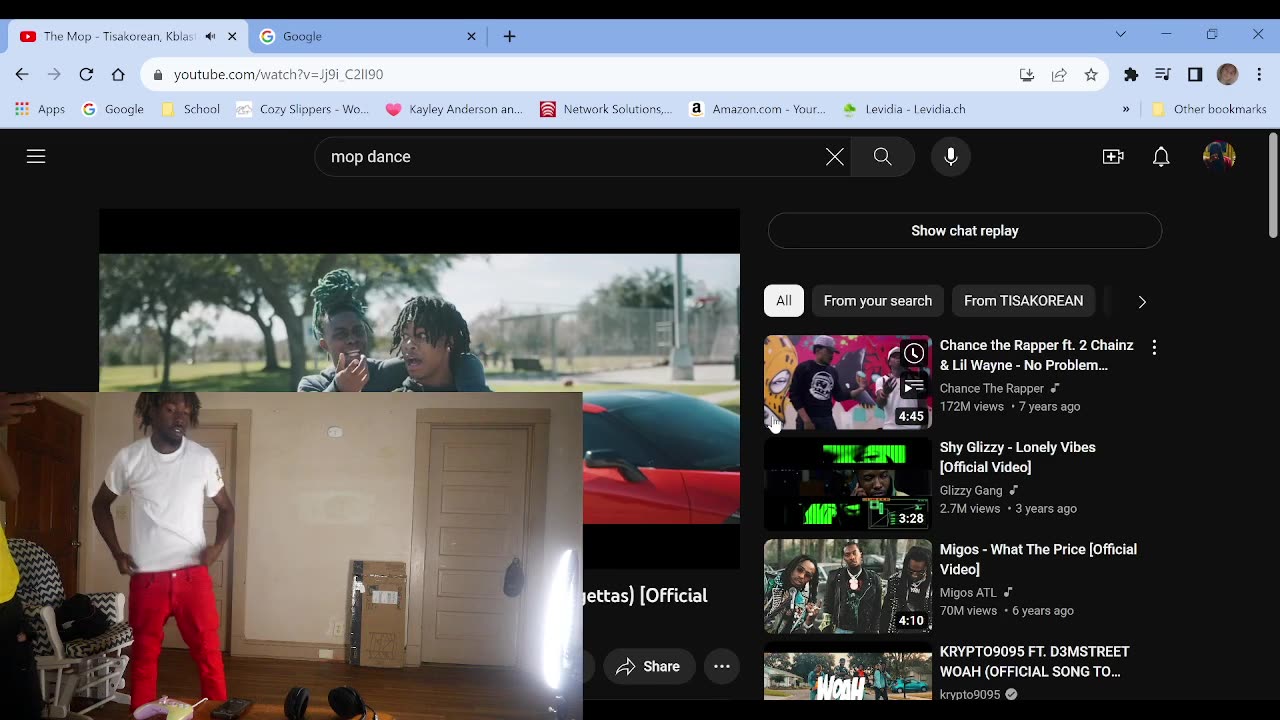Open the media controls icon in toolbar
The width and height of the screenshot is (1280, 720).
[1163, 74]
